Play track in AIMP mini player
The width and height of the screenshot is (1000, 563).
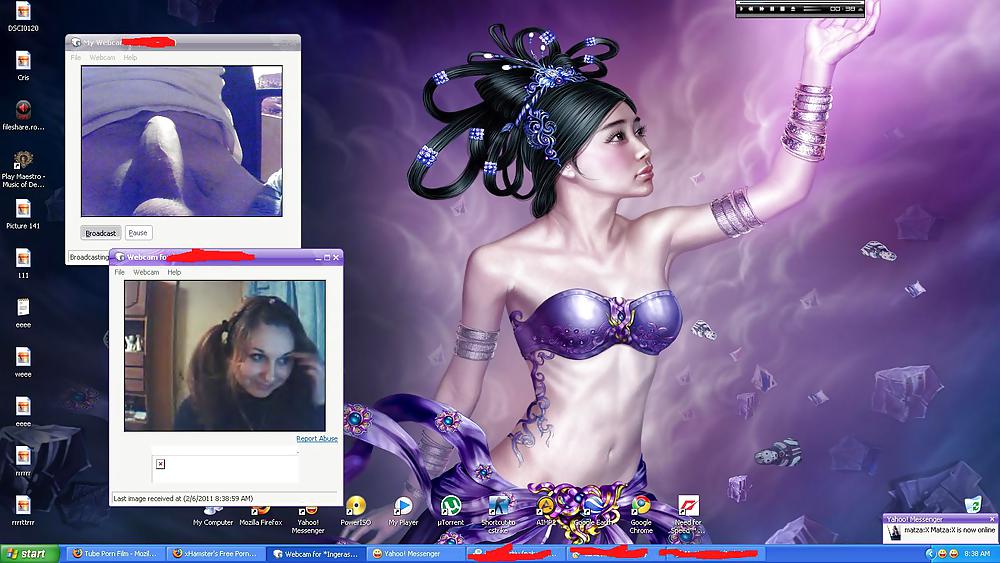(741, 9)
